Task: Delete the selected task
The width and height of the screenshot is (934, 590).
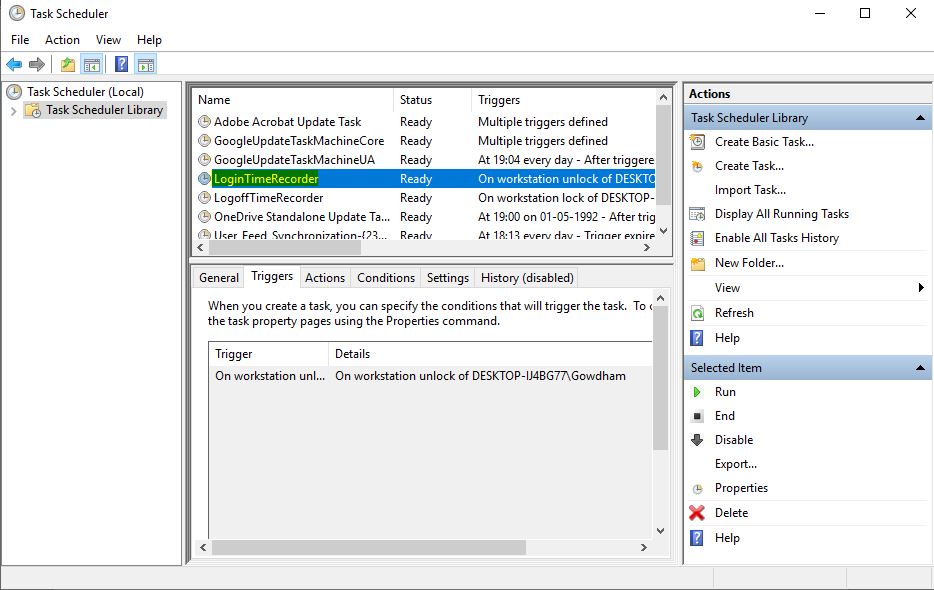Action: 697,512
